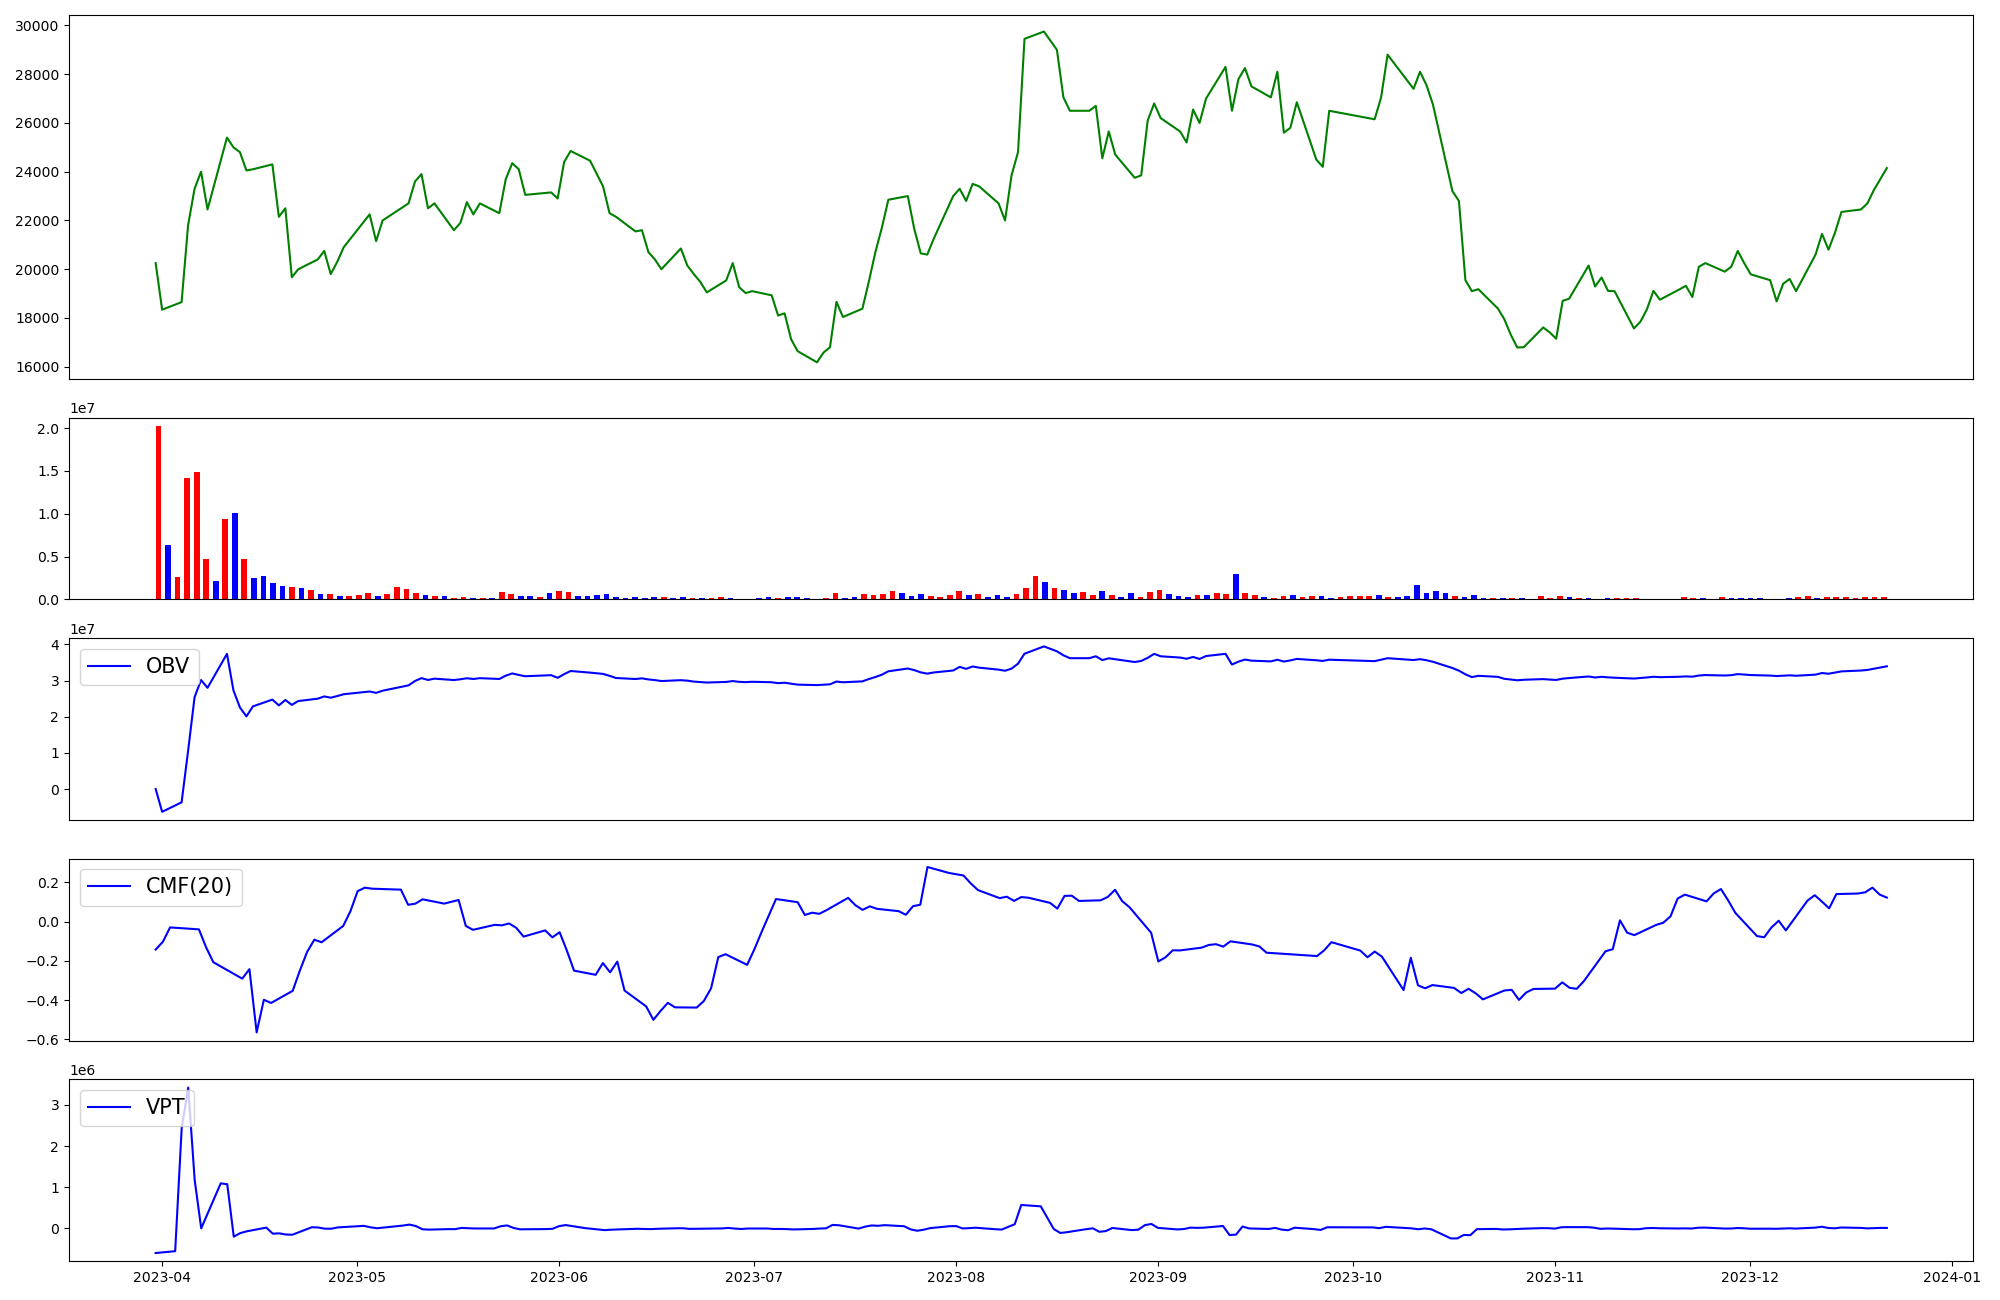The height and width of the screenshot is (1300, 2000).
Task: Click the CMF(20) legend label
Action: click(188, 886)
